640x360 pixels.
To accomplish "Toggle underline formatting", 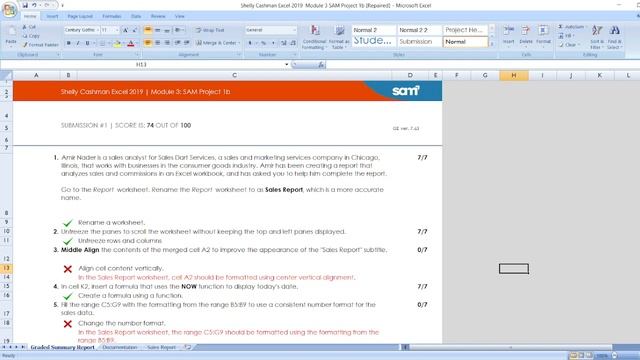I will point(87,43).
